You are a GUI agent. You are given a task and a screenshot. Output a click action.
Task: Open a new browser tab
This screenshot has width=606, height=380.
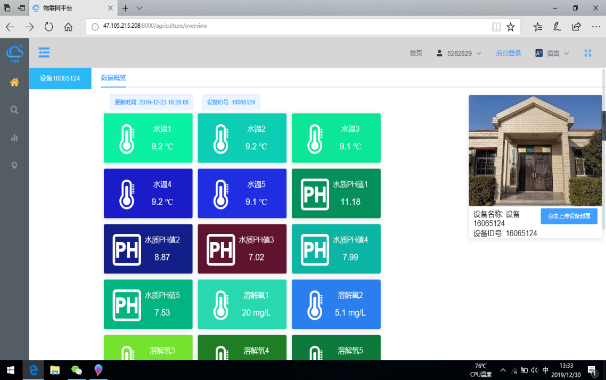[125, 8]
